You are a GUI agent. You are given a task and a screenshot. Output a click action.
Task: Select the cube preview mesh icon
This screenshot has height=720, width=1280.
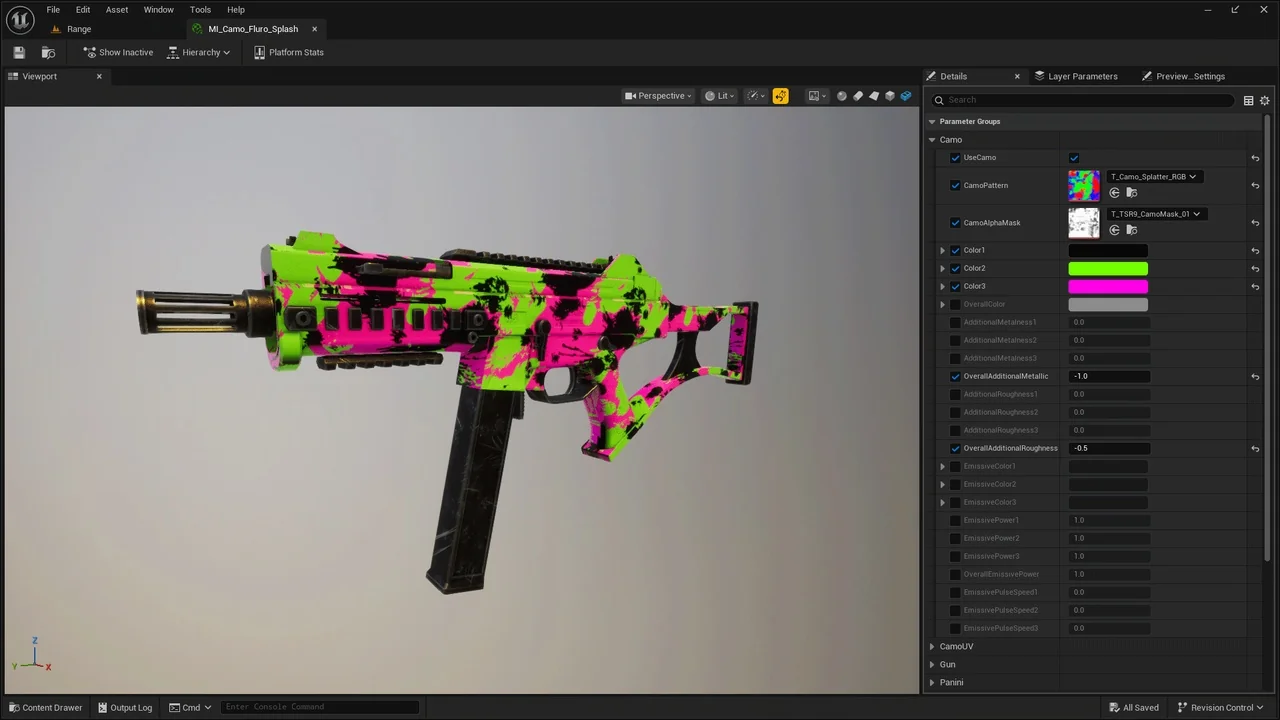click(890, 96)
